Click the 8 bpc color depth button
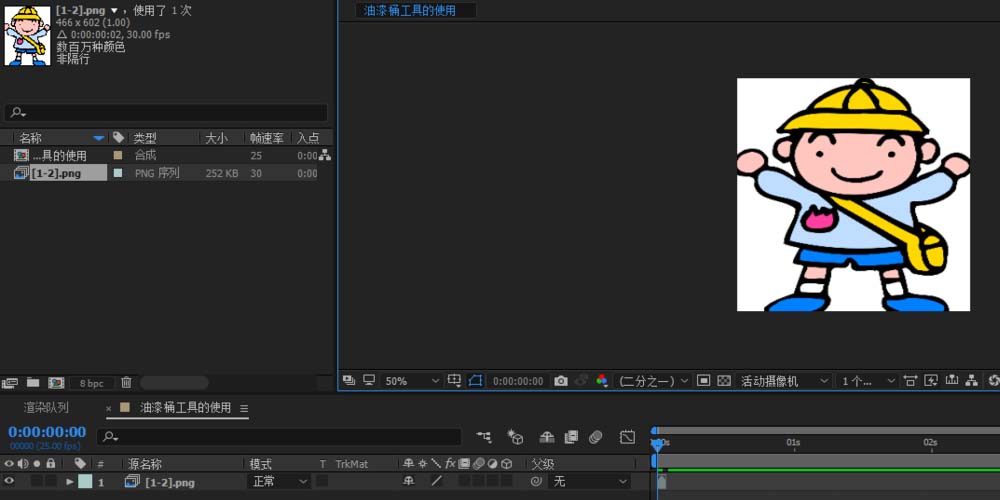The image size is (1000, 500). point(92,383)
